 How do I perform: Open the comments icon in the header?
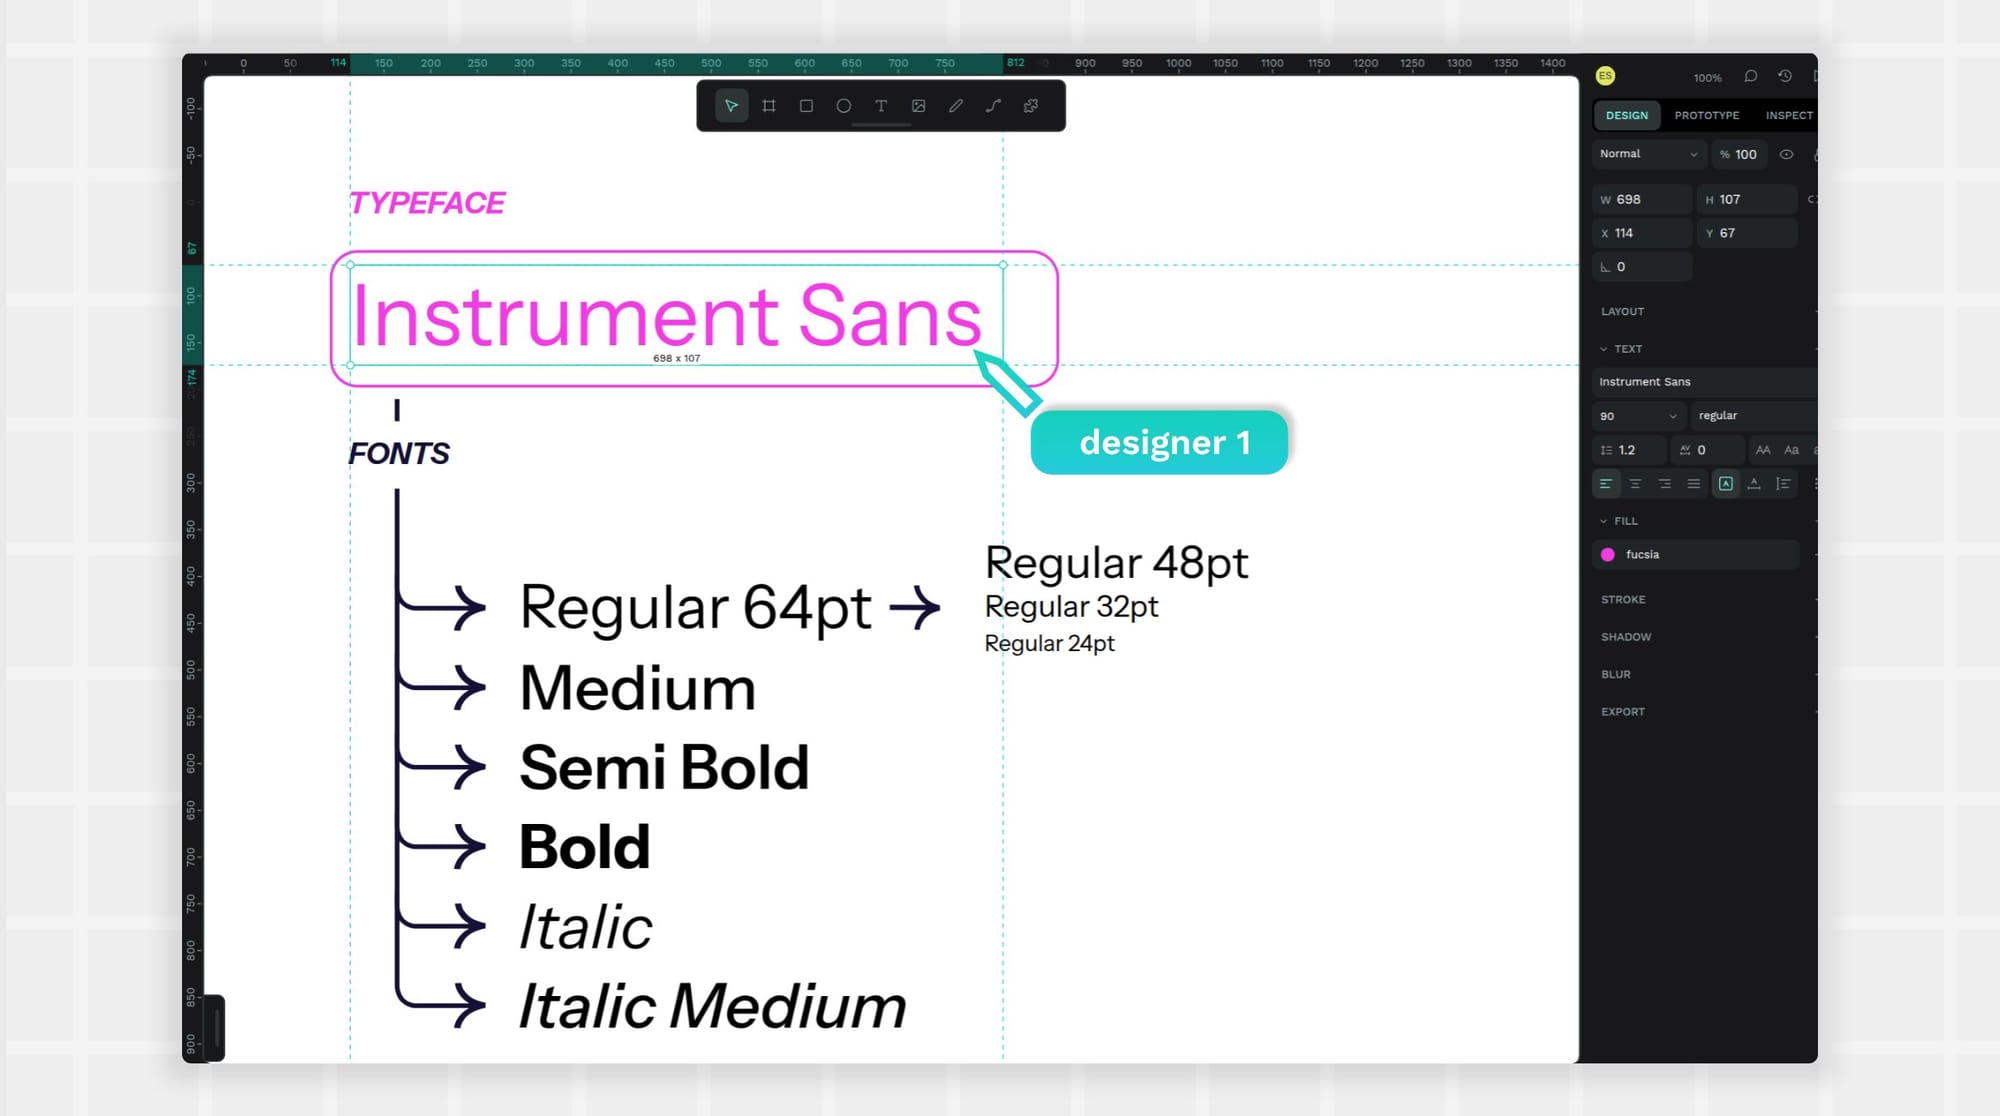click(1751, 76)
